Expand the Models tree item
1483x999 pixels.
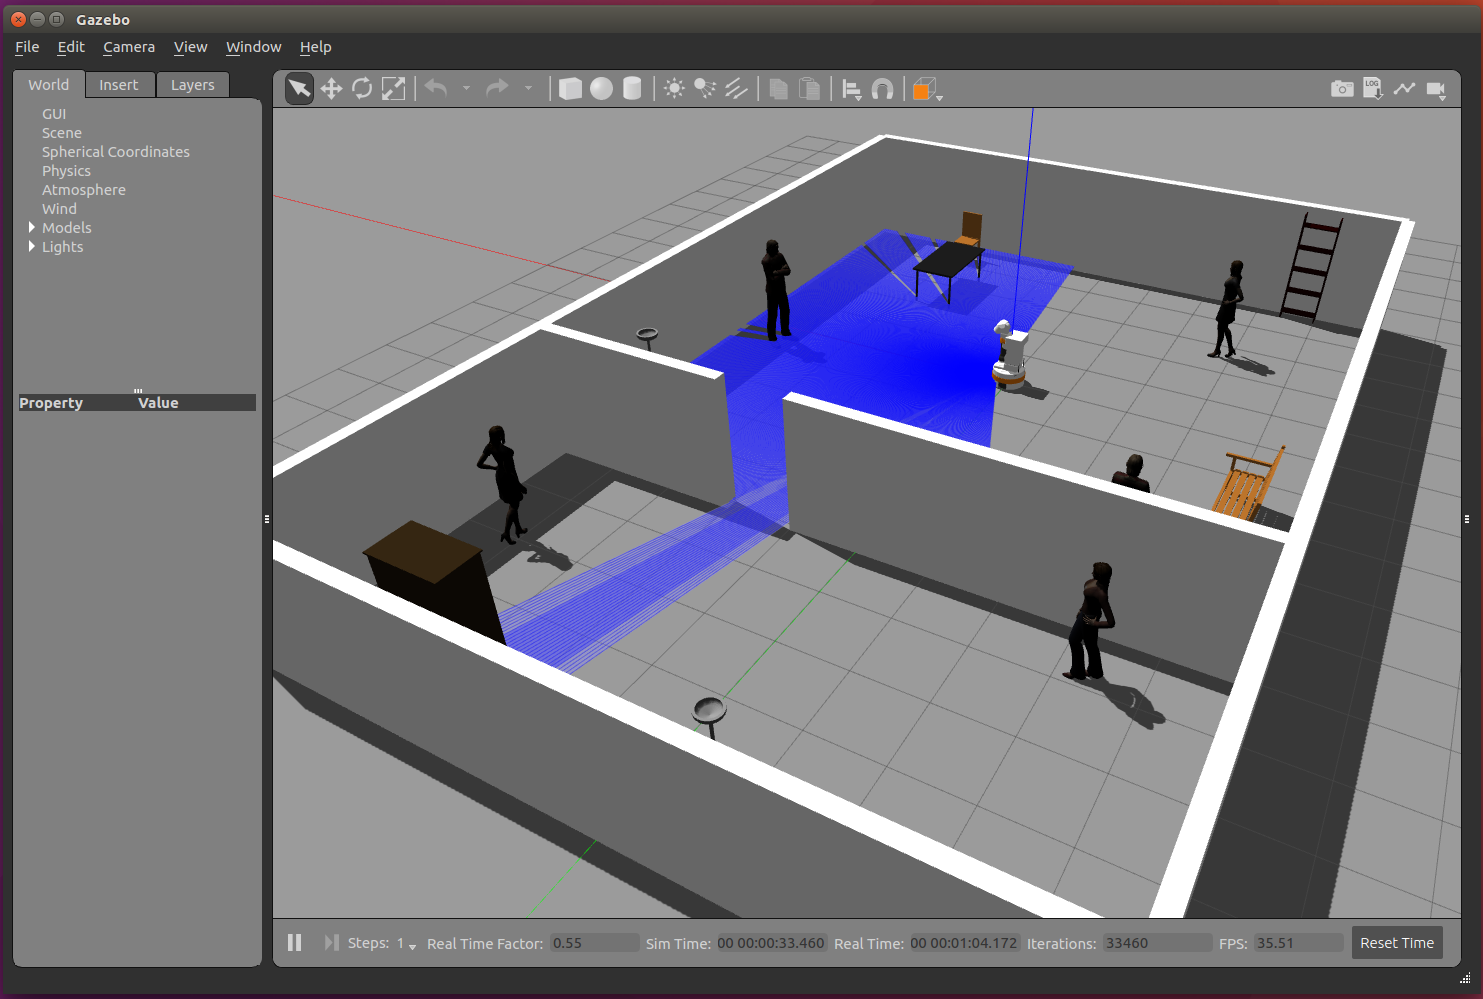[32, 228]
